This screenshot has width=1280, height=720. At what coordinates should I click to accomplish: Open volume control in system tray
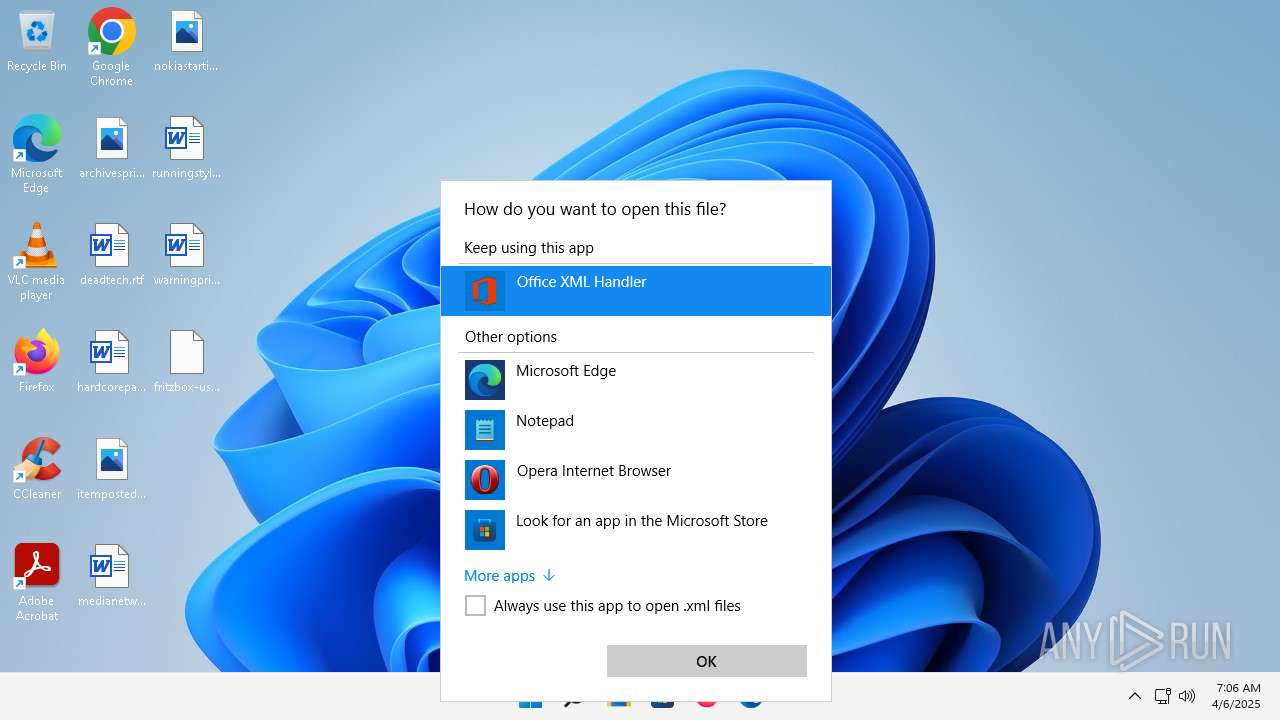click(1188, 696)
